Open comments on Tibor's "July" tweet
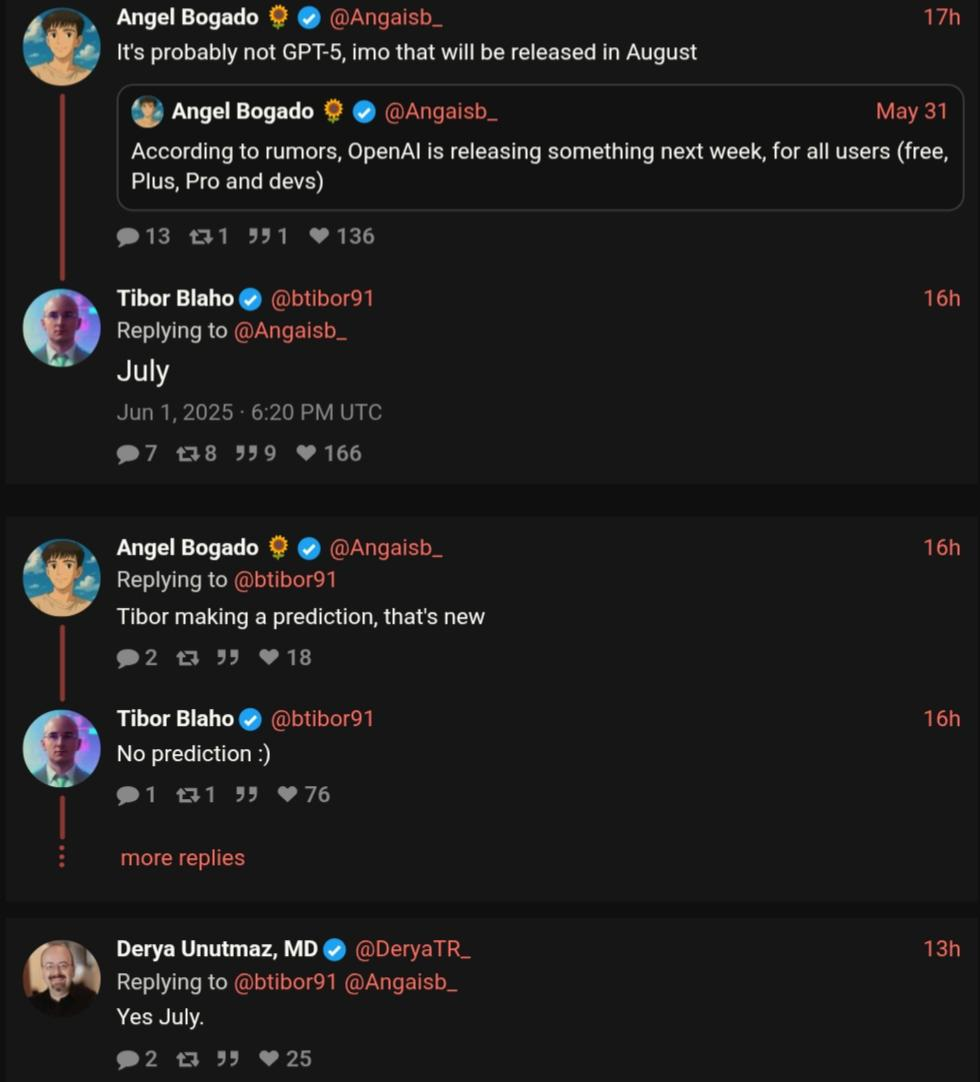This screenshot has width=980, height=1082. pos(137,453)
